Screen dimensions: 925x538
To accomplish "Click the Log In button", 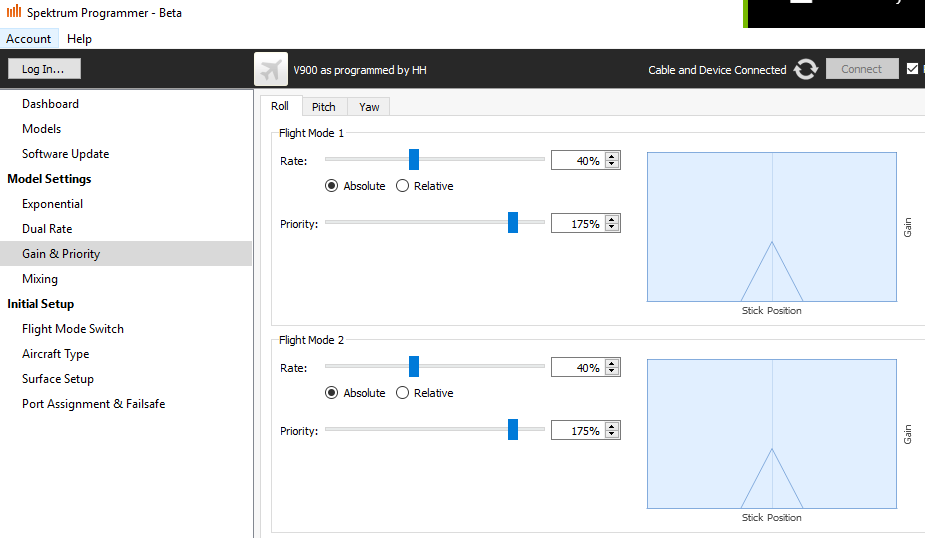I will [44, 69].
